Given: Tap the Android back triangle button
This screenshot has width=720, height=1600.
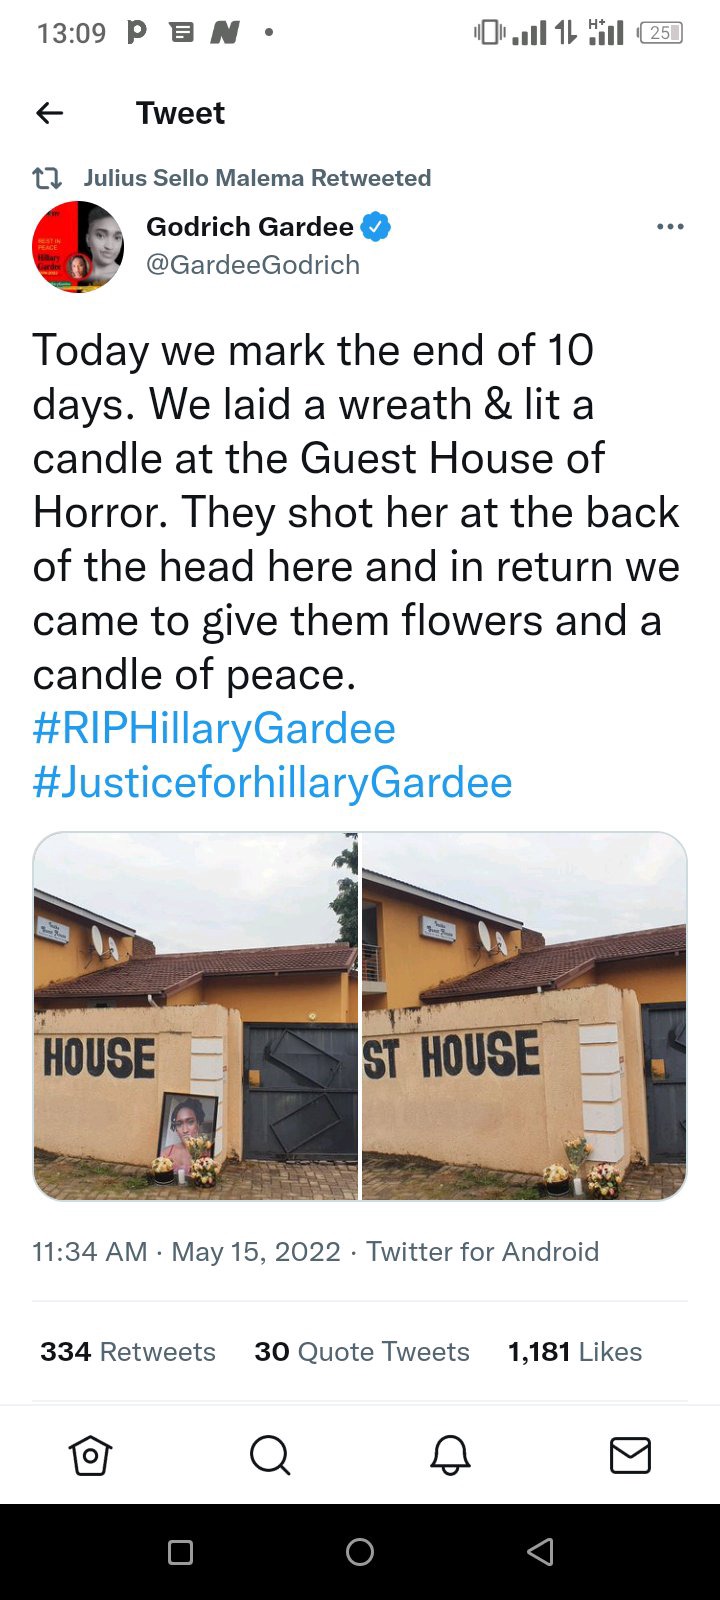Looking at the screenshot, I should (x=540, y=1551).
